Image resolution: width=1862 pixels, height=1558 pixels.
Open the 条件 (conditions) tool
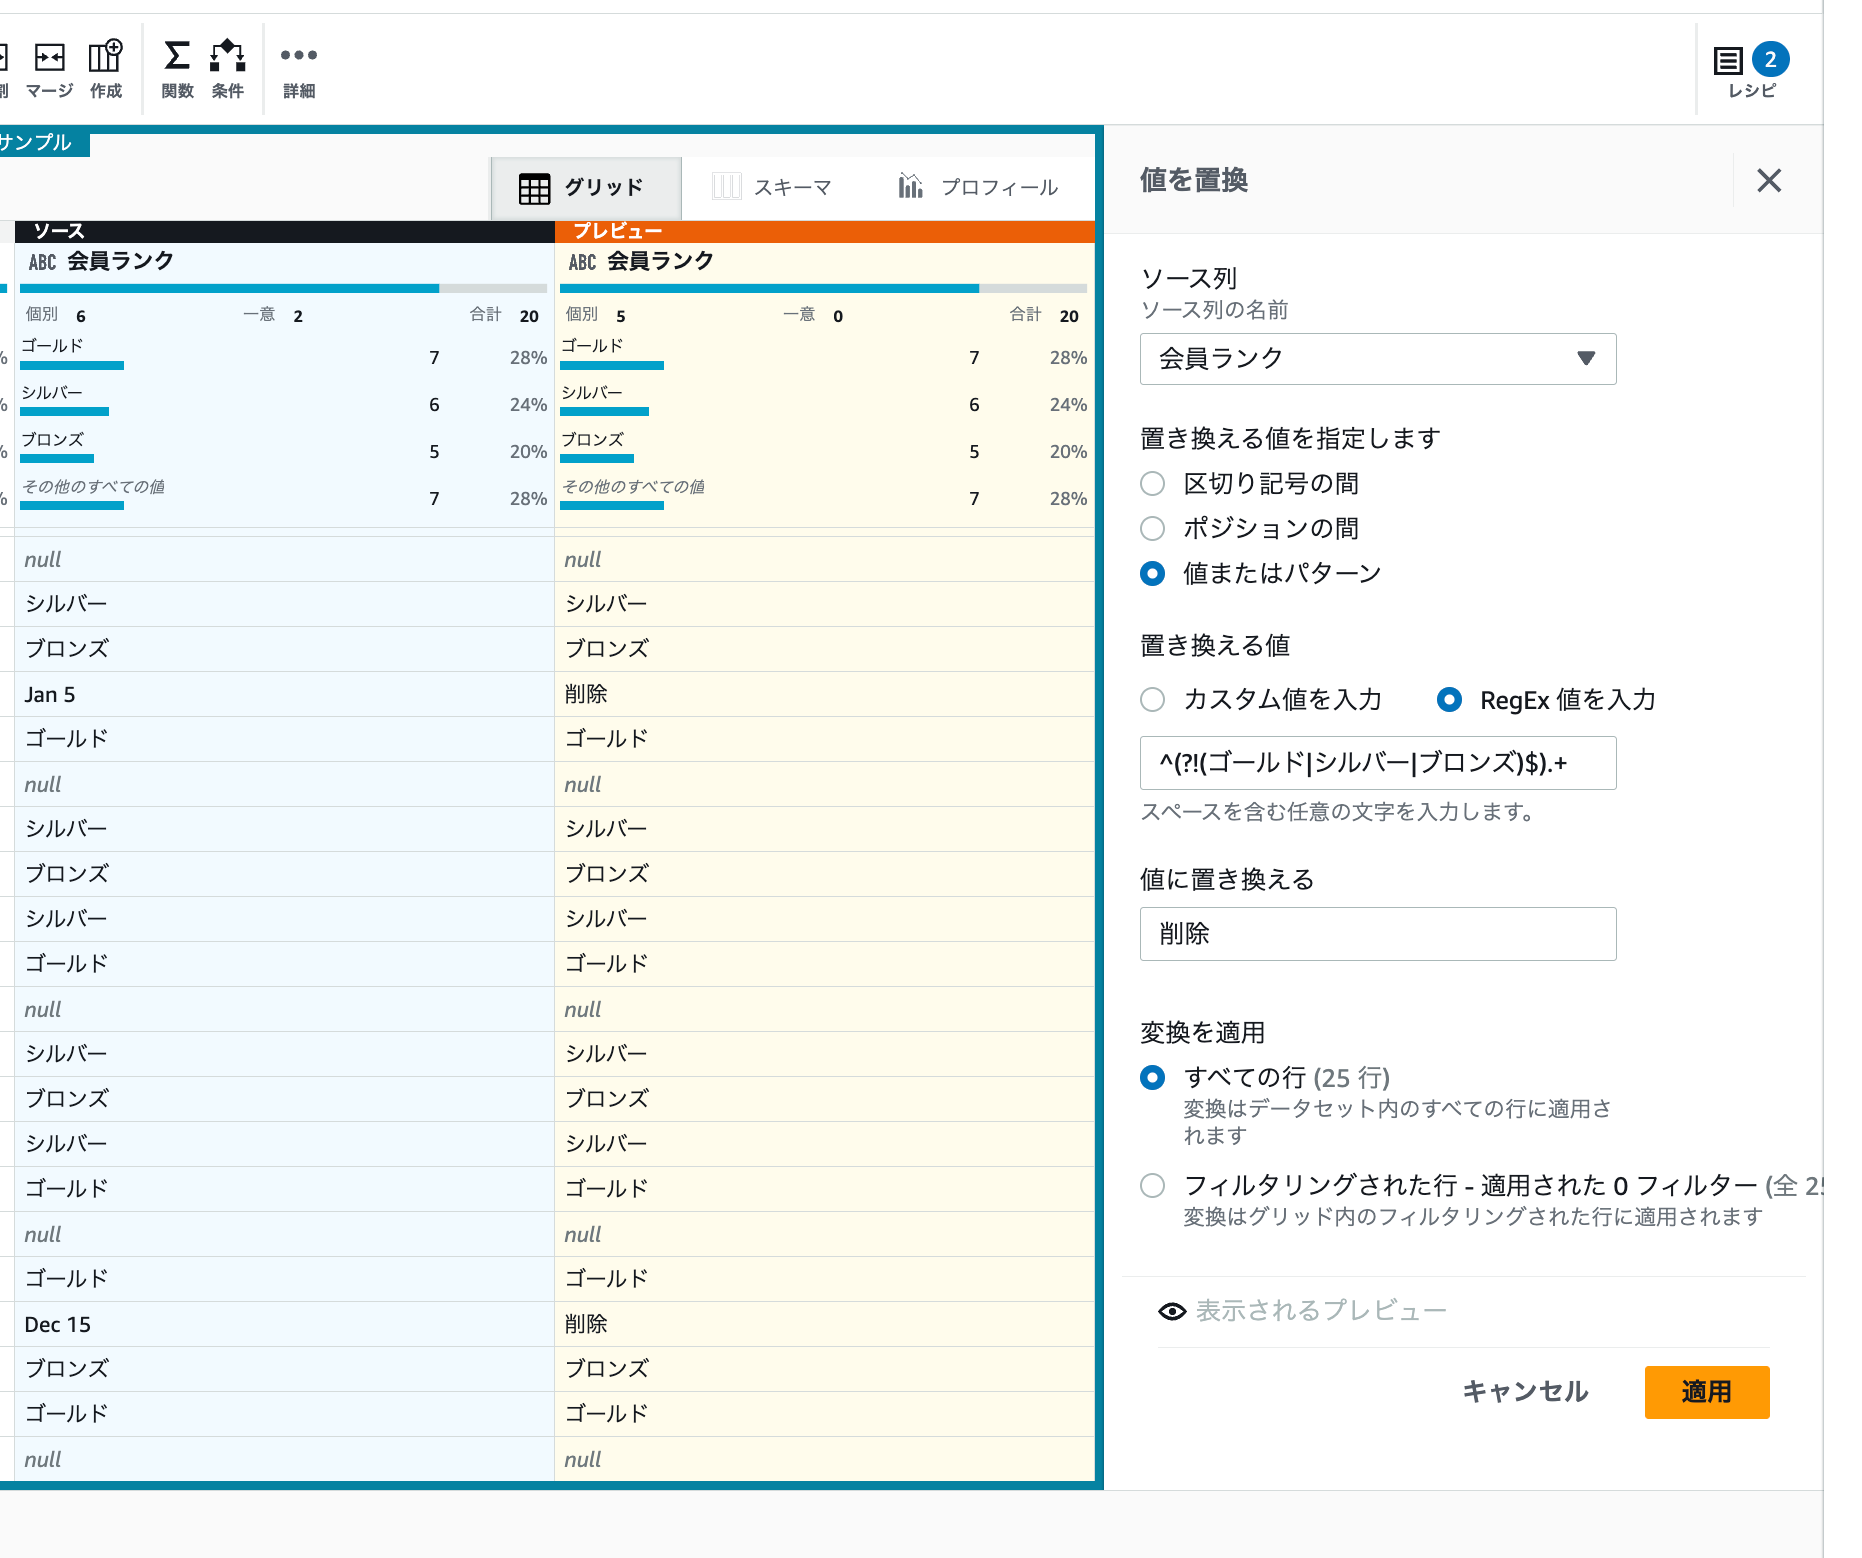[x=228, y=69]
